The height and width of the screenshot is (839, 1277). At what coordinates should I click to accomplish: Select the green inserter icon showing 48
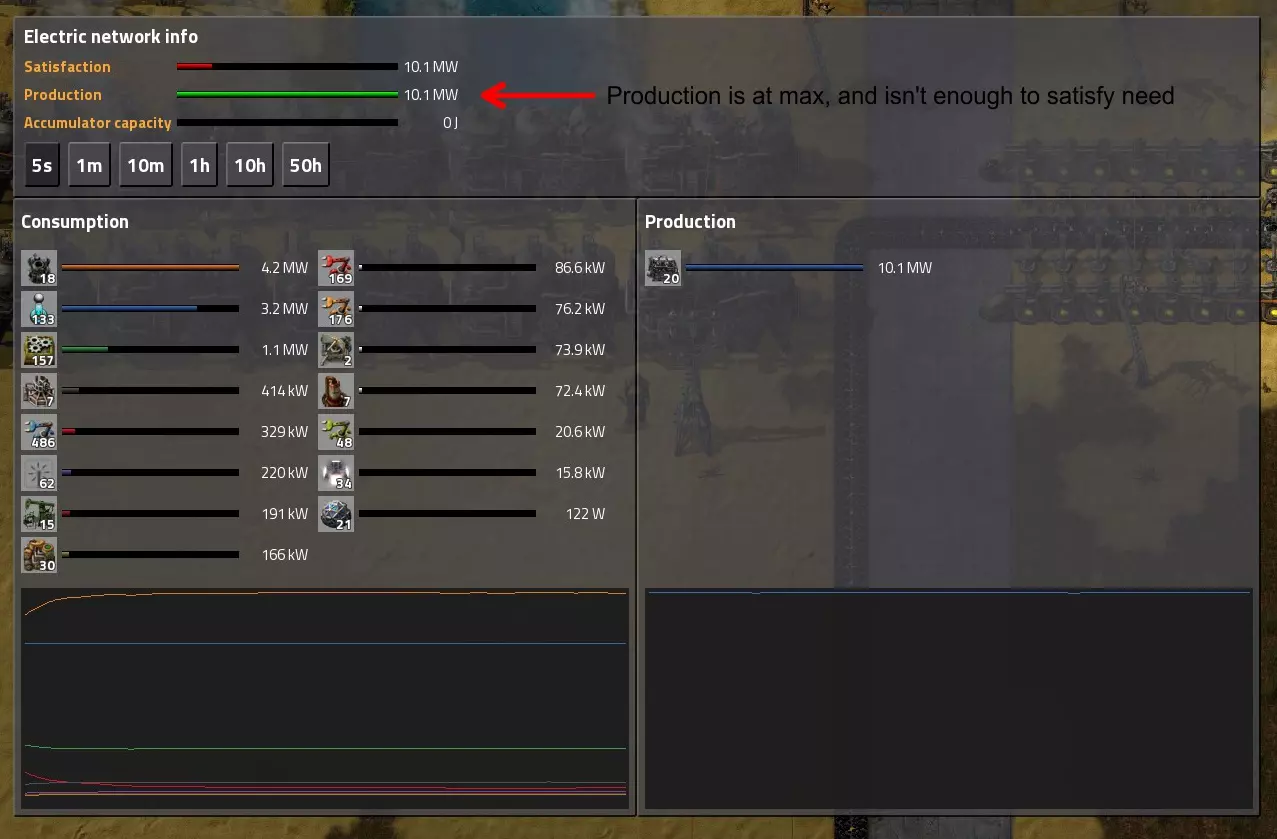336,432
